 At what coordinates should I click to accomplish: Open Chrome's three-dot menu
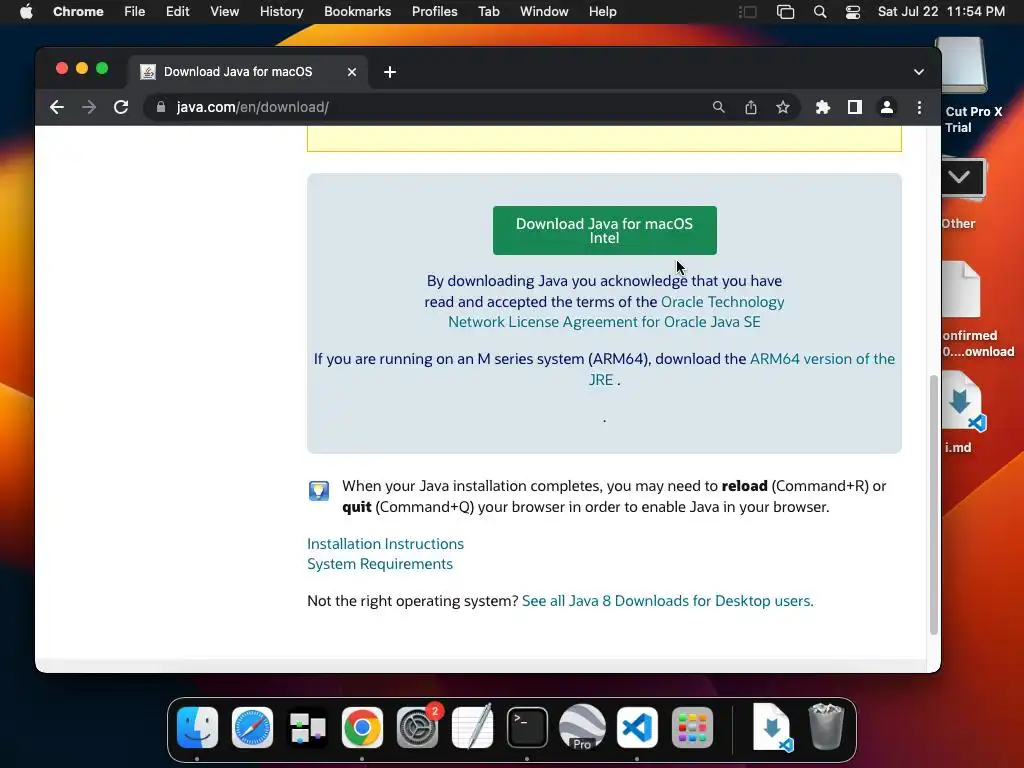click(920, 107)
